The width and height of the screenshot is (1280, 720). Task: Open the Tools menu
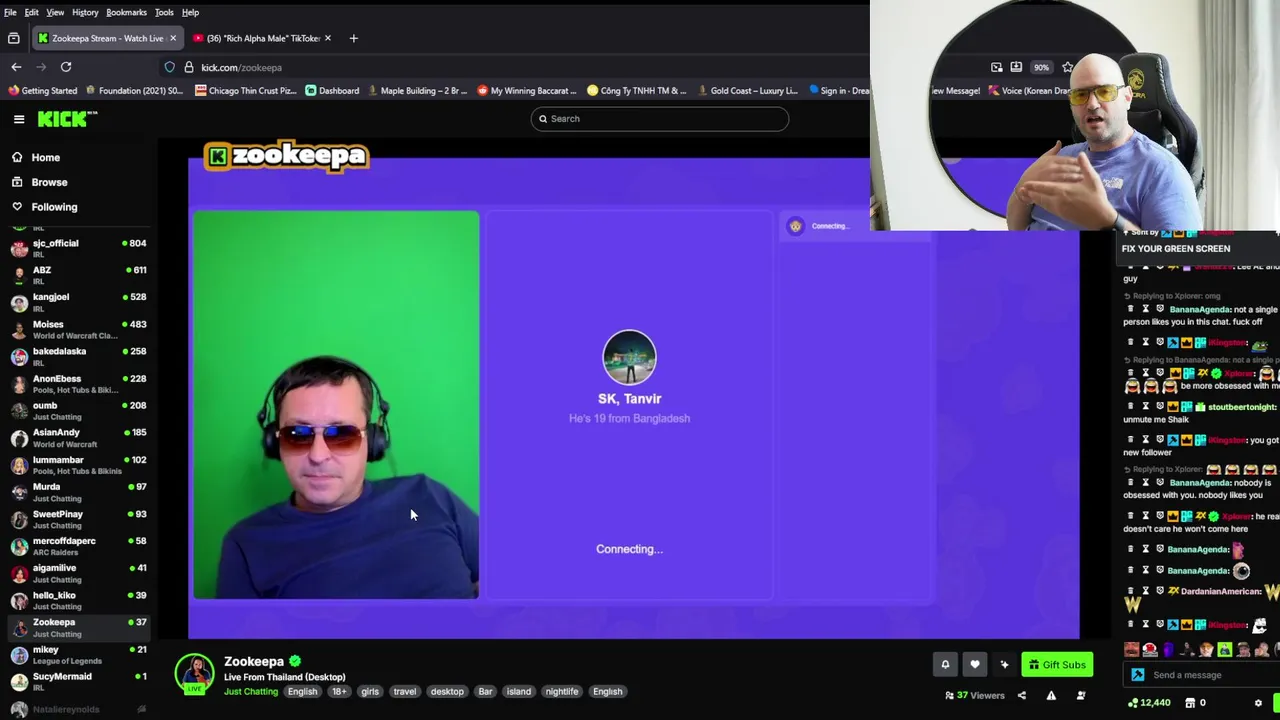[x=164, y=12]
